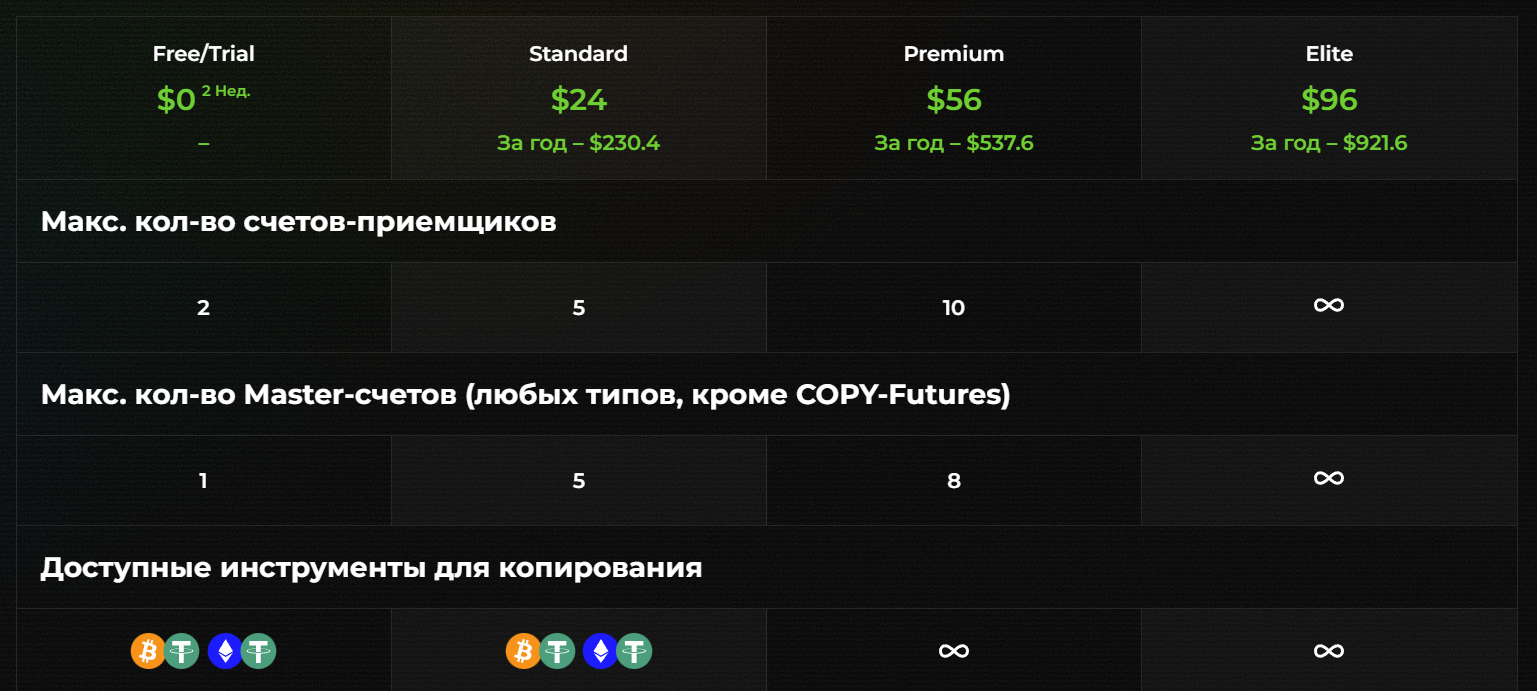Select the Elite plan header
Screen dimensions: 1537x691
[1329, 54]
